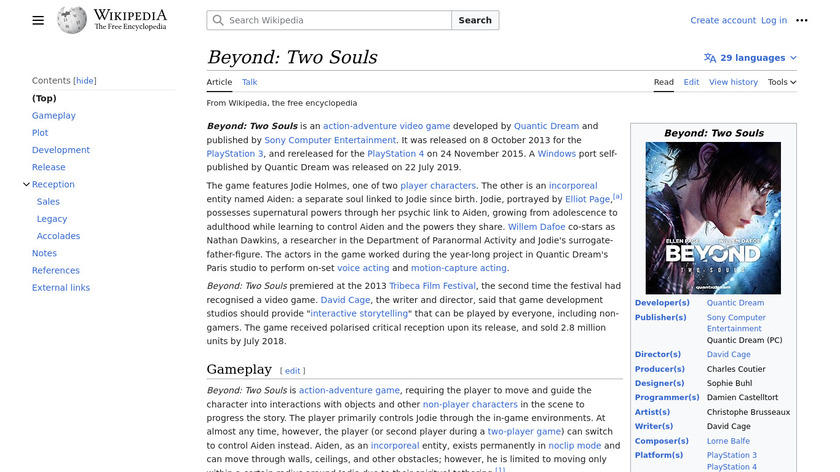Open the Log in link
This screenshot has height=472, width=840.
(x=774, y=20)
